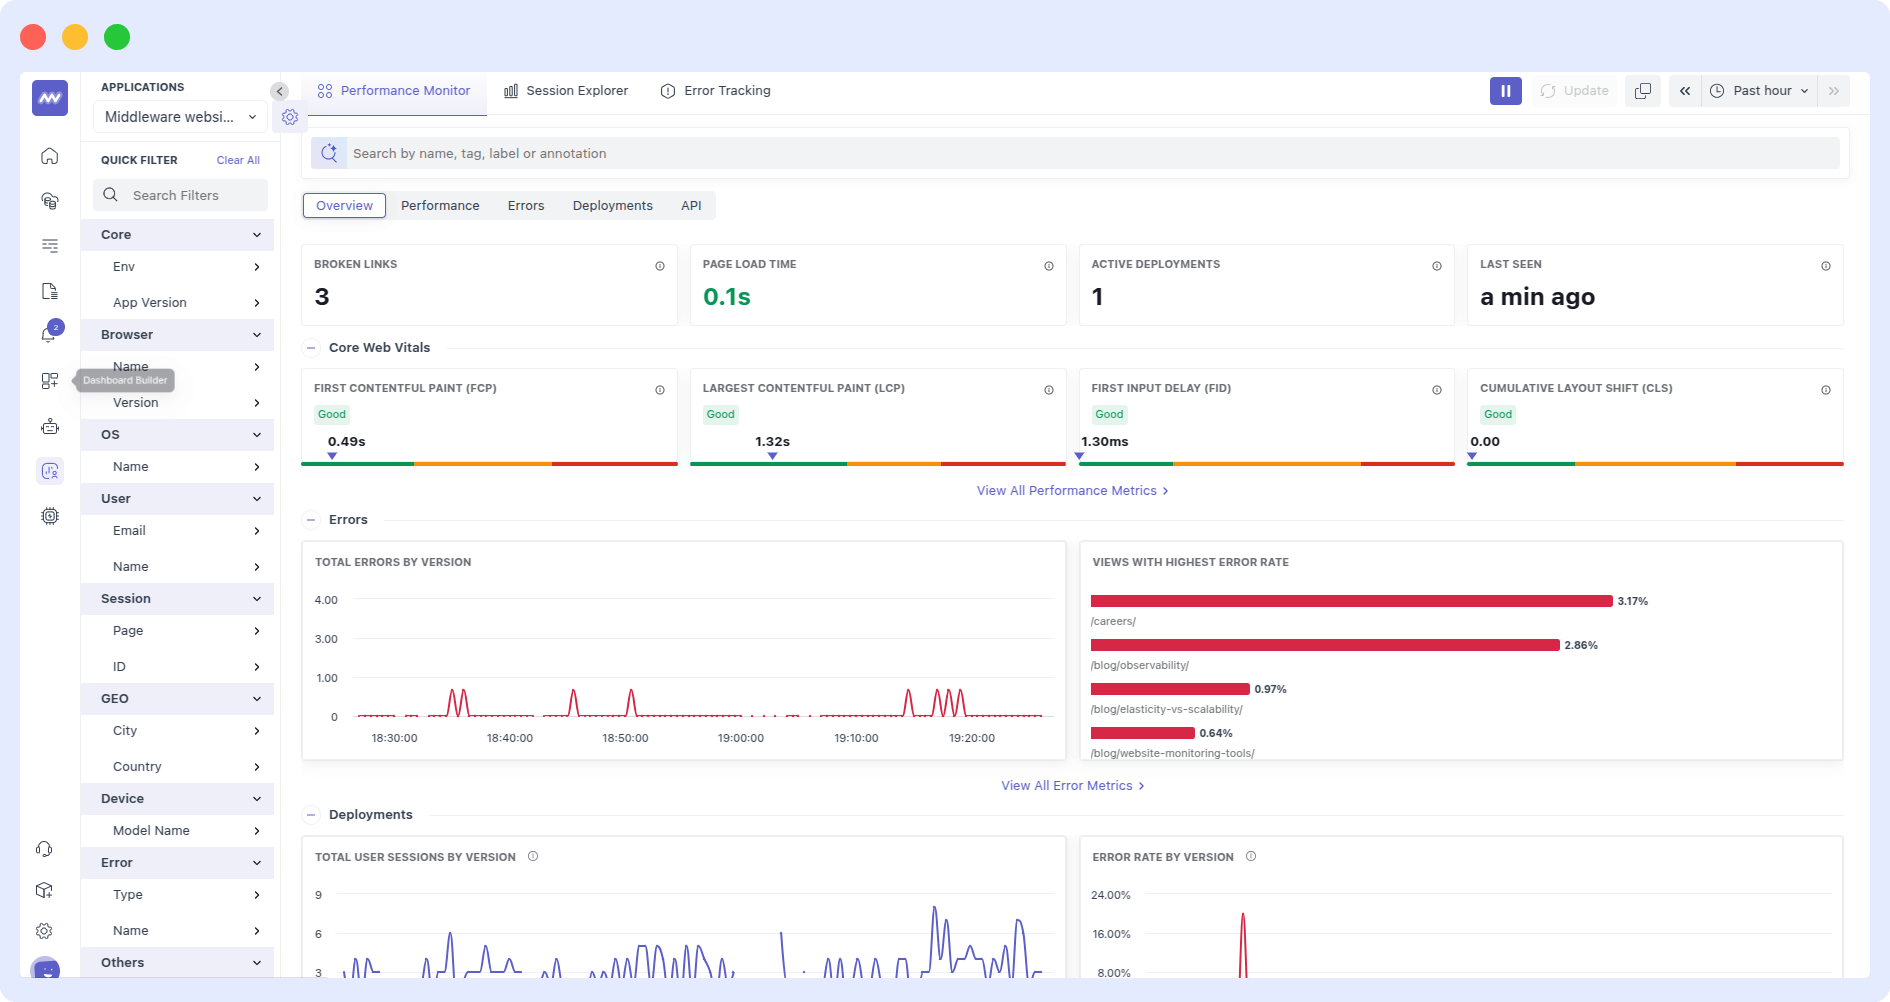The width and height of the screenshot is (1890, 1002).
Task: Open the RUM monitoring sidebar icon
Action: (49, 471)
